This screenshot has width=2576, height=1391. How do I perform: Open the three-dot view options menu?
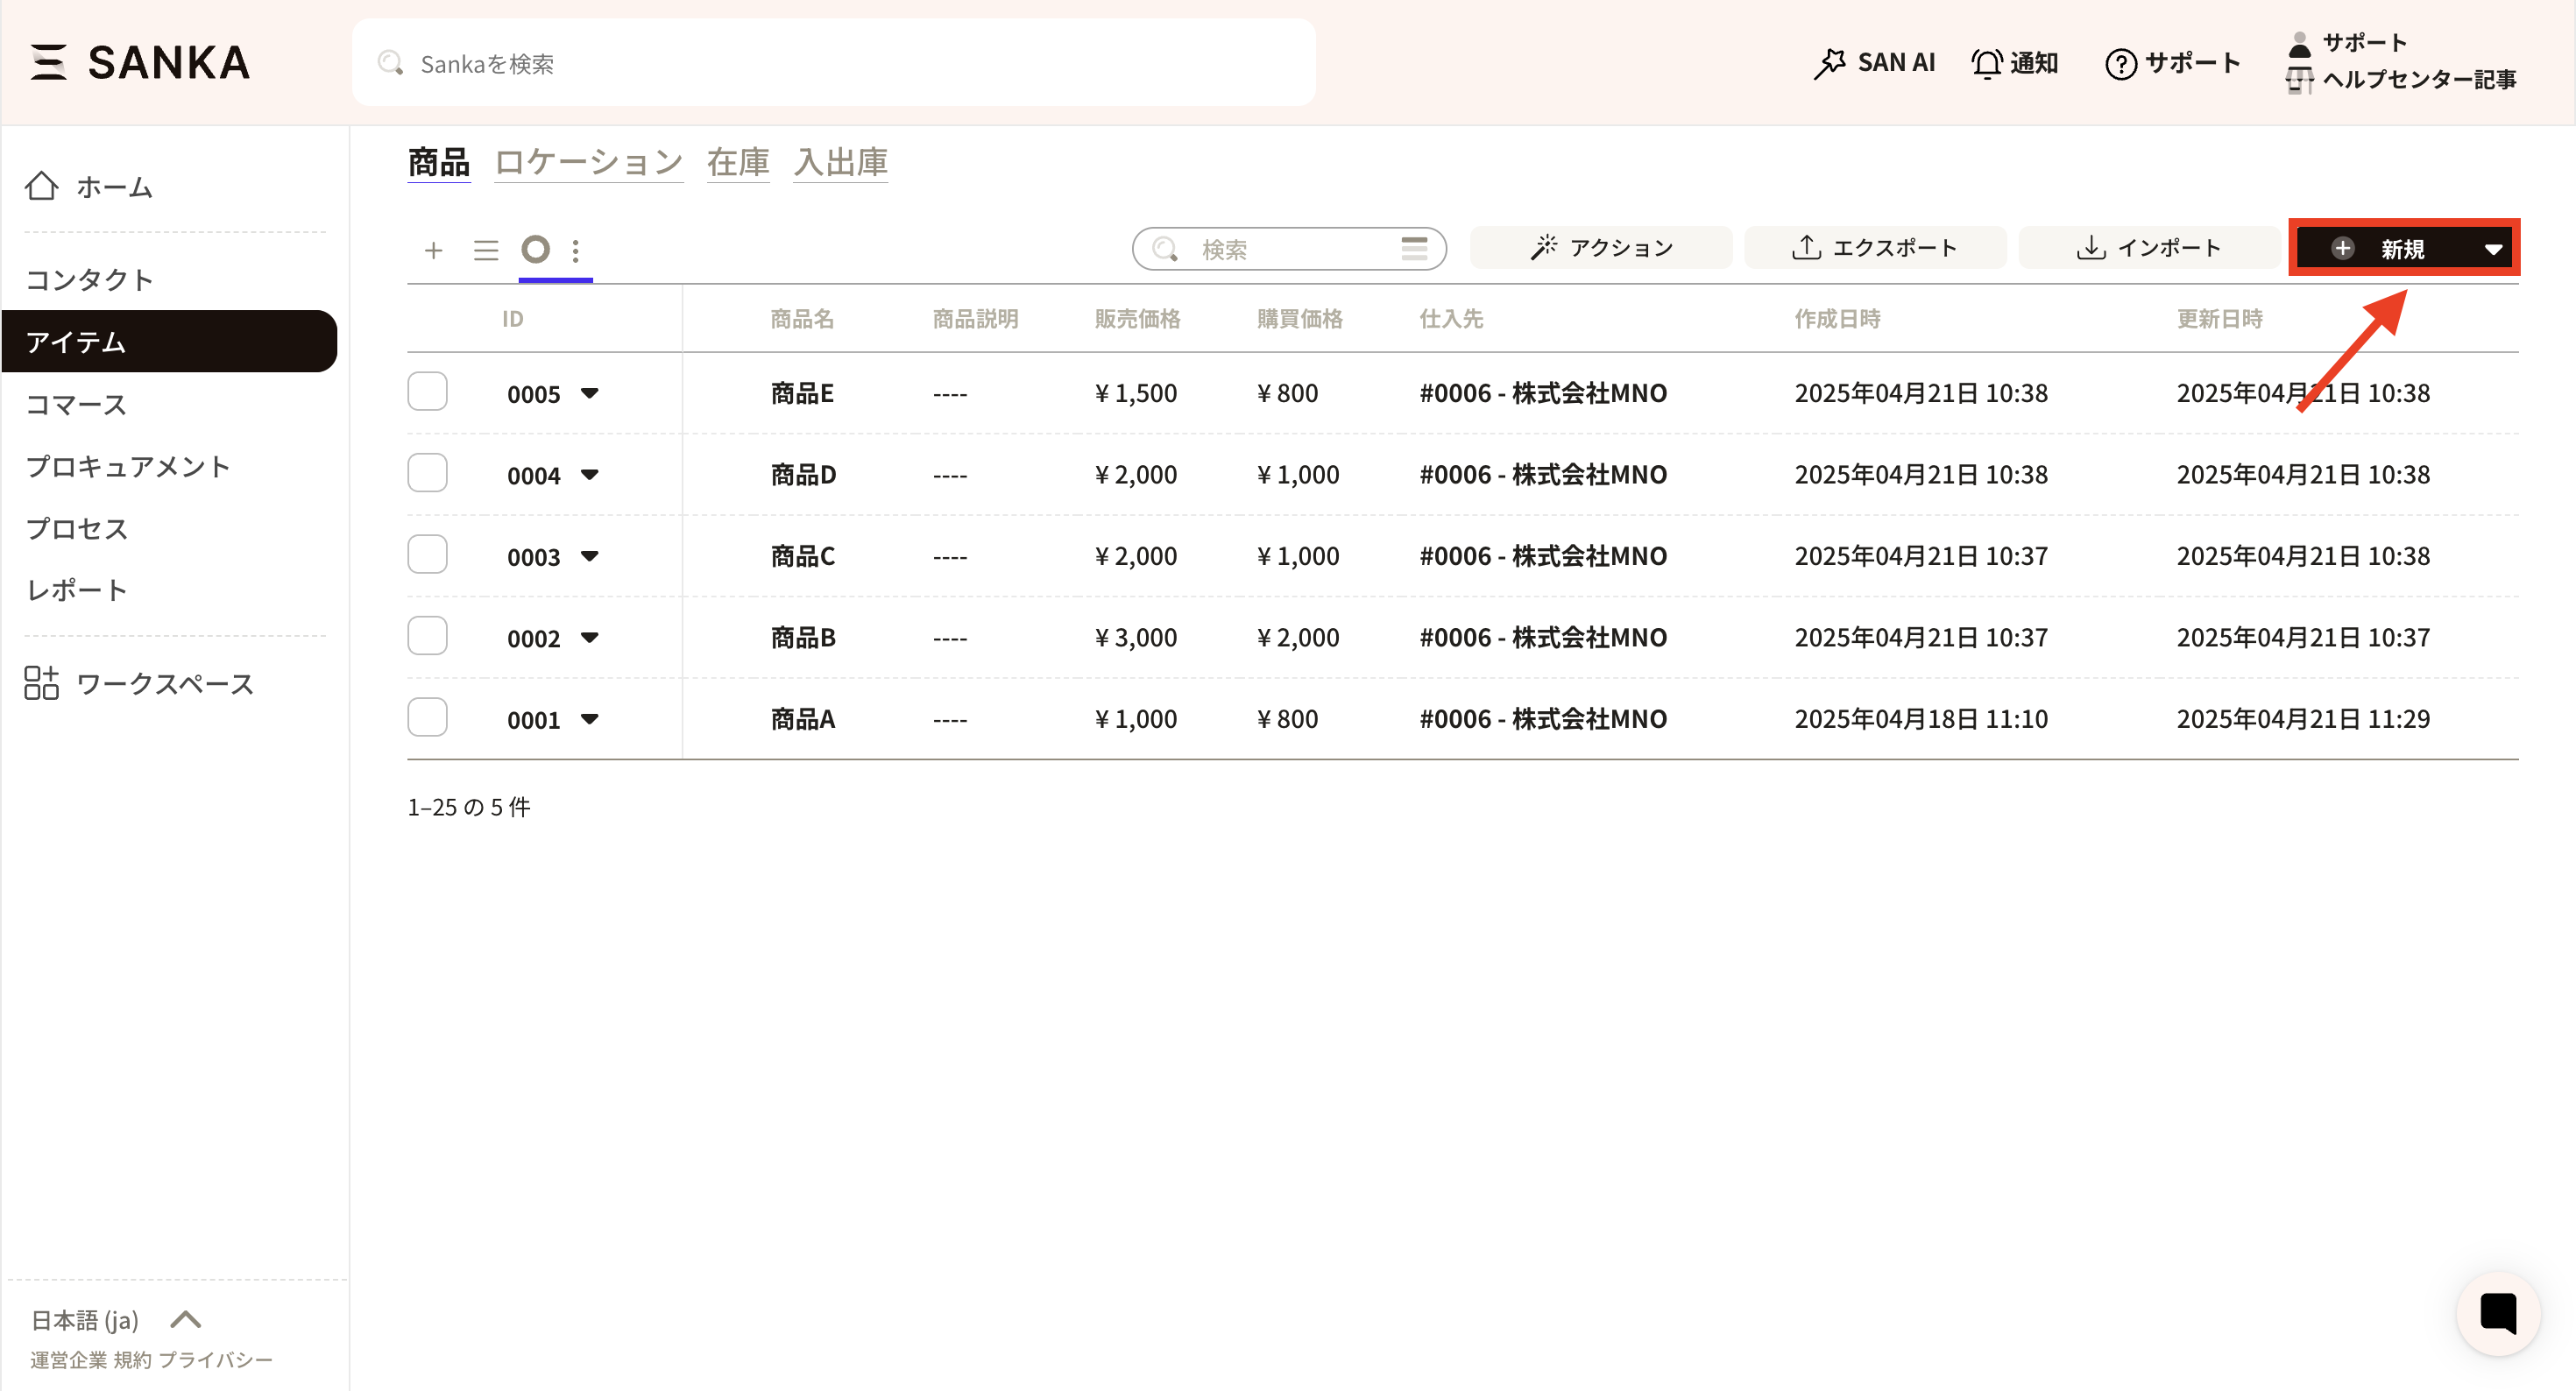coord(576,250)
